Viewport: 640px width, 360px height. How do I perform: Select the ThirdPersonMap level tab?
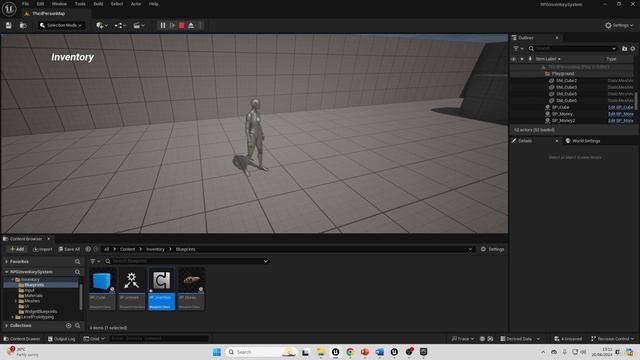pyautogui.click(x=48, y=13)
